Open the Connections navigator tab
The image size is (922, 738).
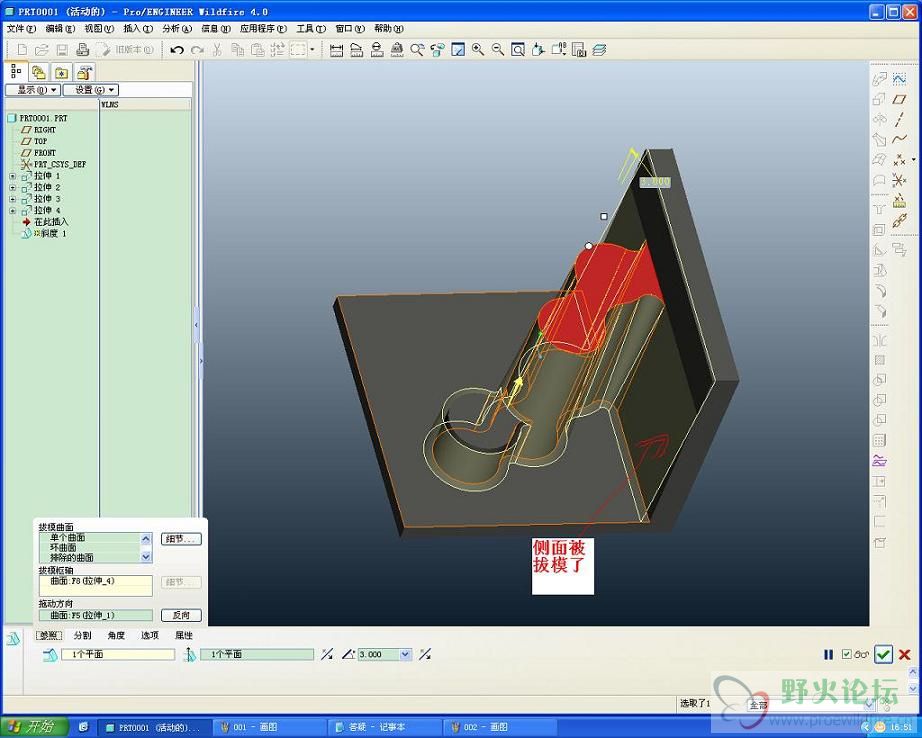[x=84, y=72]
